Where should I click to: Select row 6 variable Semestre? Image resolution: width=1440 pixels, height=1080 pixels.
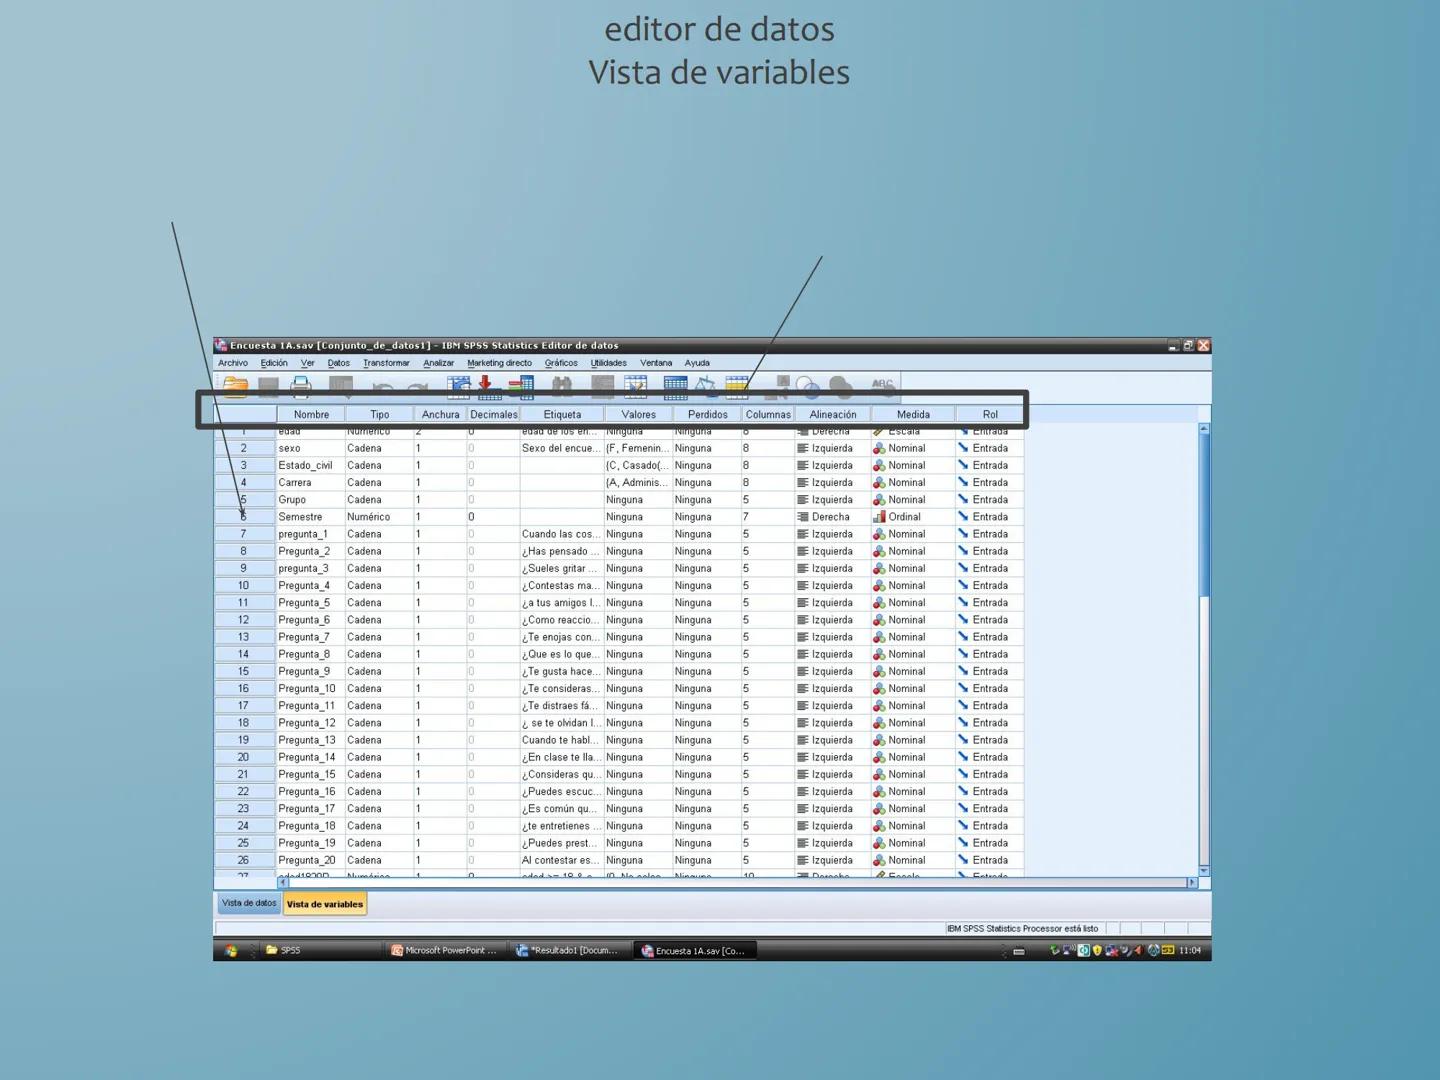pos(243,517)
